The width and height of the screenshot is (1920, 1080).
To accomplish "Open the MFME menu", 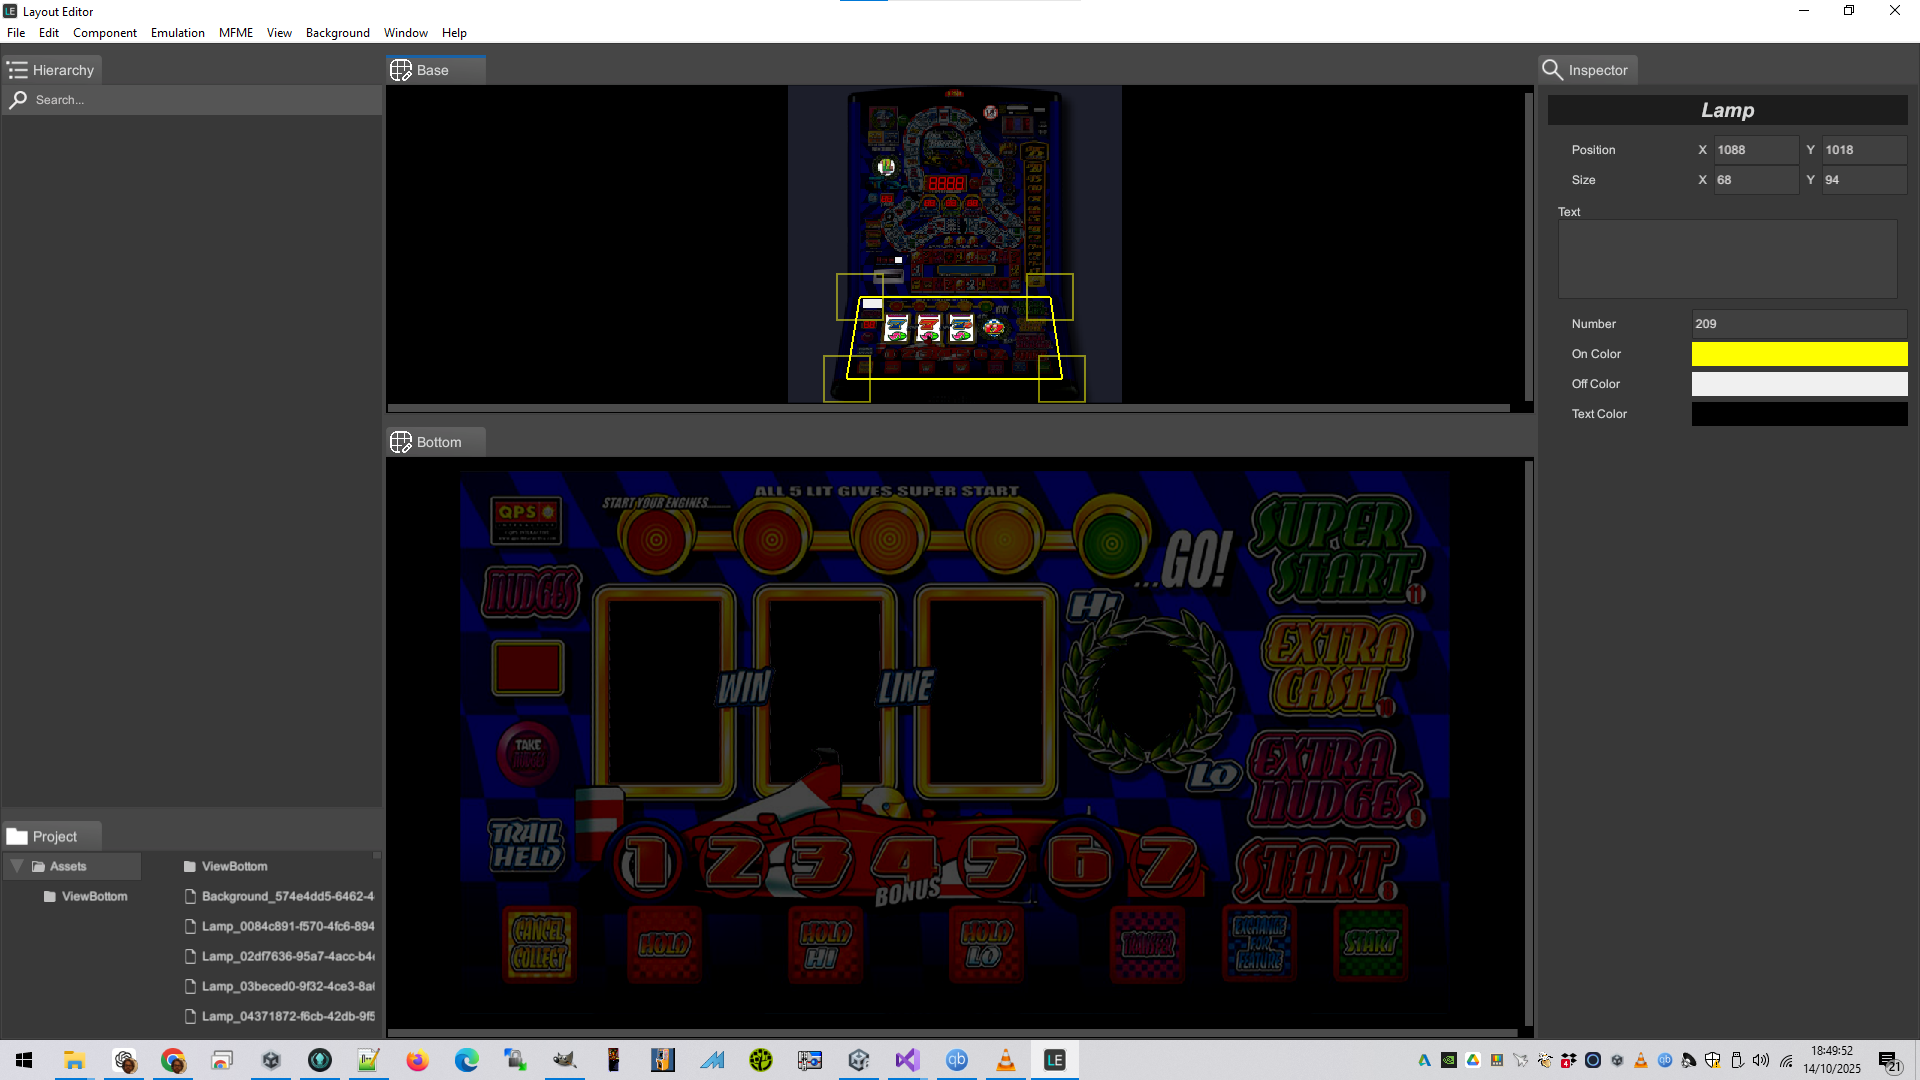I will pyautogui.click(x=236, y=33).
